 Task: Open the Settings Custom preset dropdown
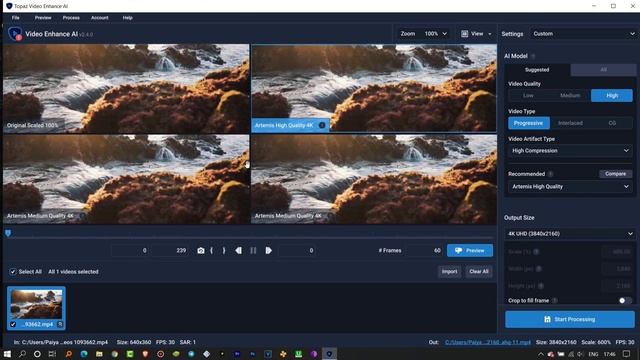coord(583,34)
